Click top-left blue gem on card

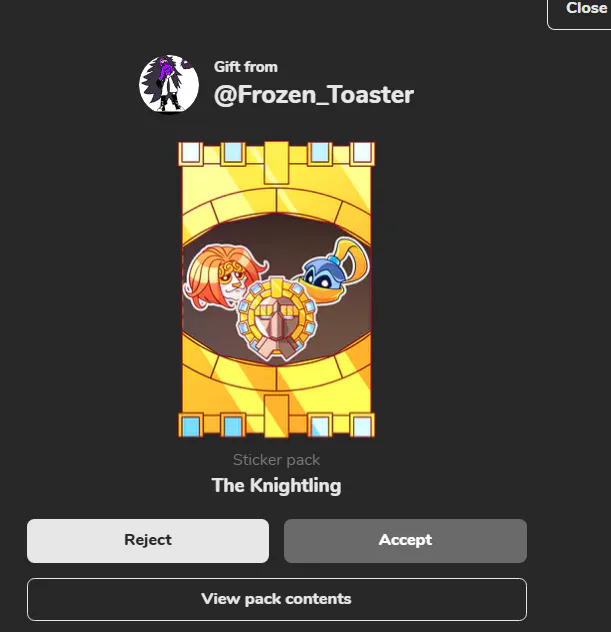(191, 152)
